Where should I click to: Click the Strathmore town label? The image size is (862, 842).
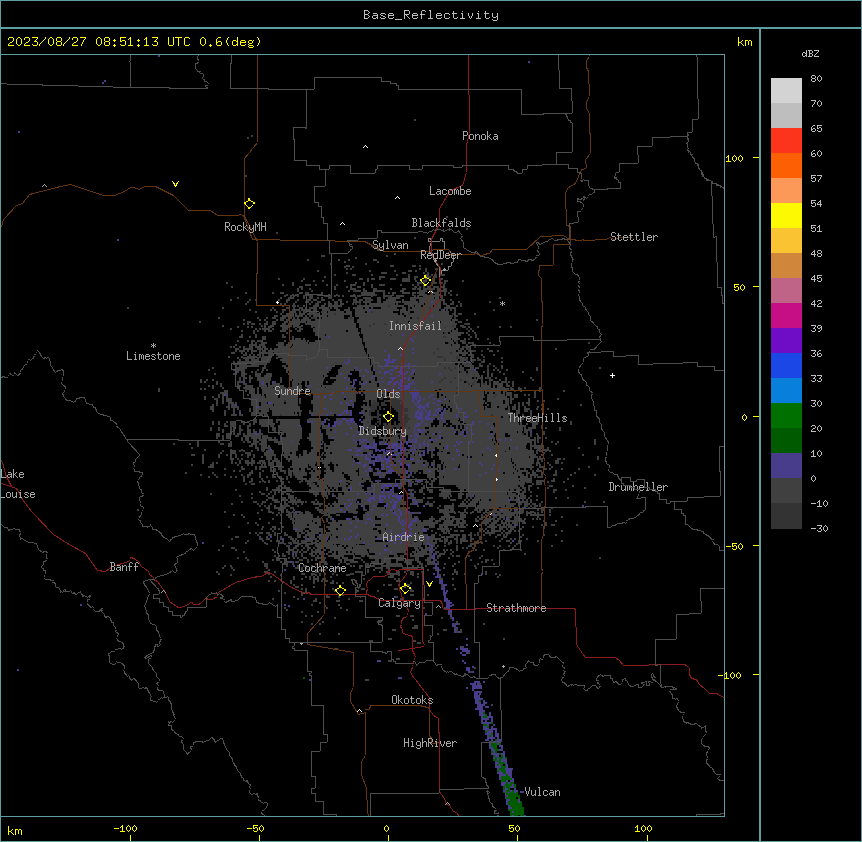coord(516,608)
